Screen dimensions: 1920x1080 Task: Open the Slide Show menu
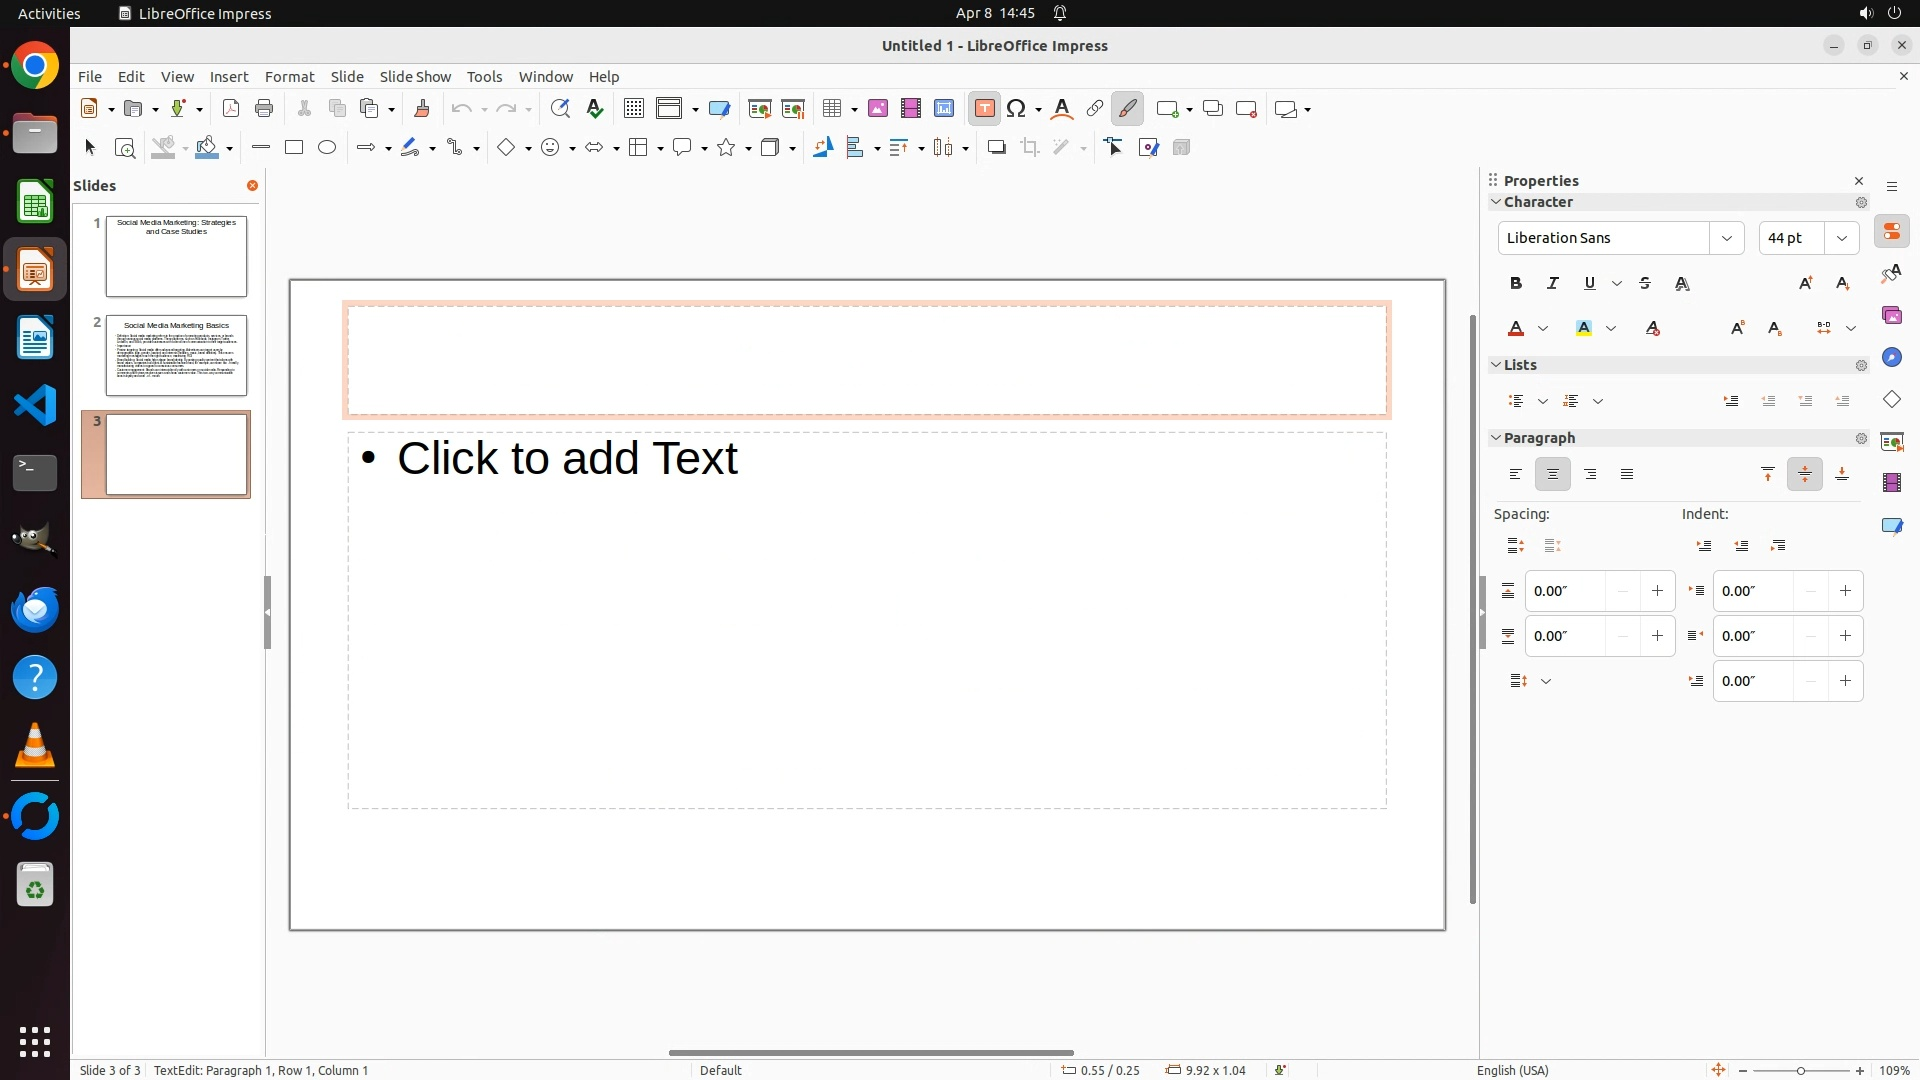coord(415,77)
